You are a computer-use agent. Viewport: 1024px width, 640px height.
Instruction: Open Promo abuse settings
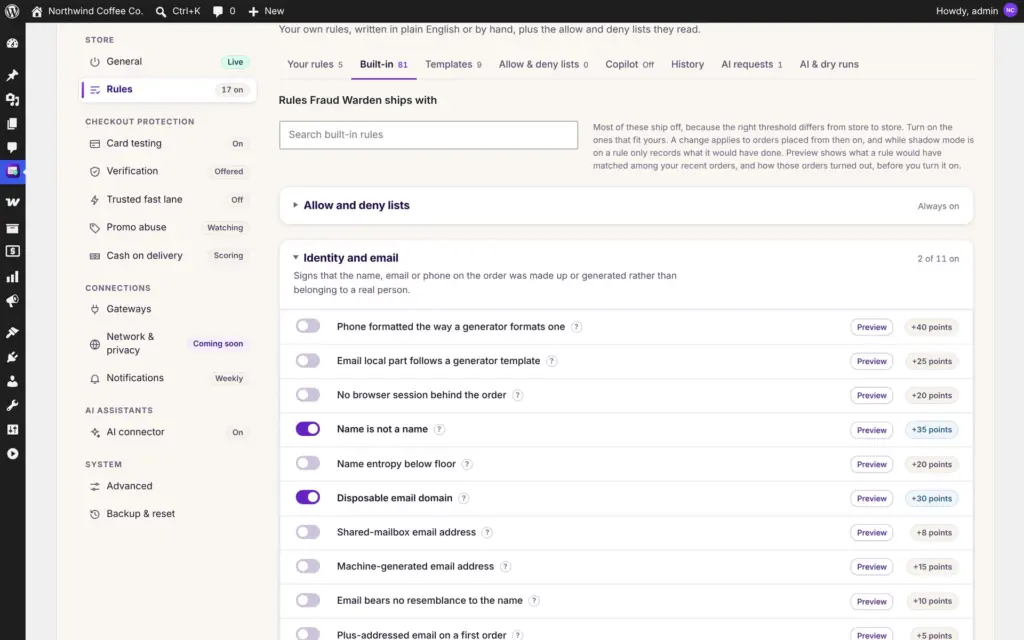click(x=168, y=227)
